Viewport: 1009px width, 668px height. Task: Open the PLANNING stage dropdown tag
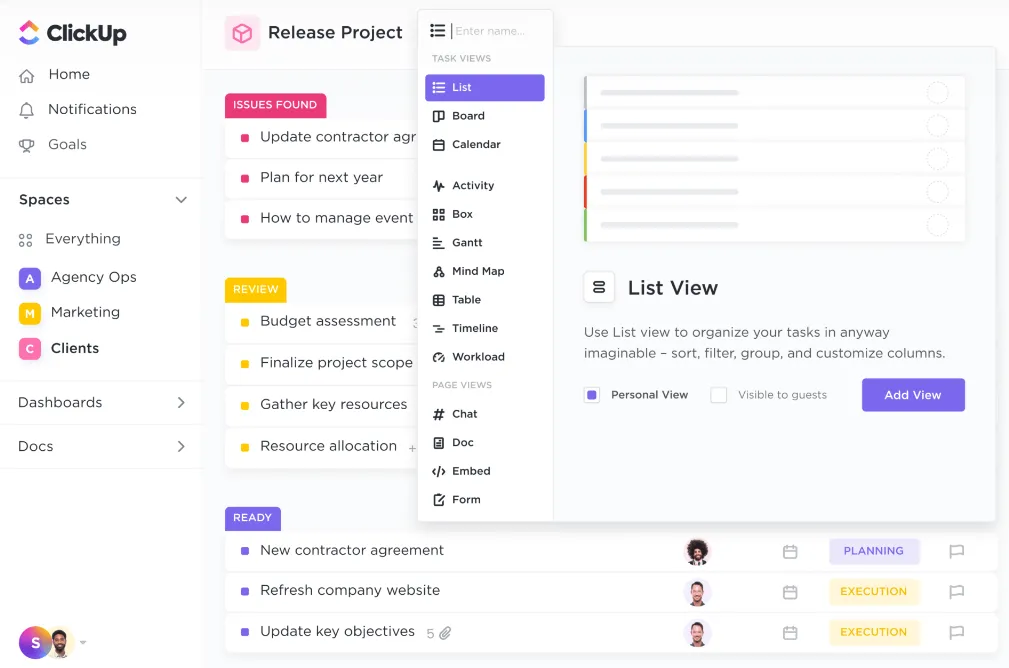[x=874, y=552]
